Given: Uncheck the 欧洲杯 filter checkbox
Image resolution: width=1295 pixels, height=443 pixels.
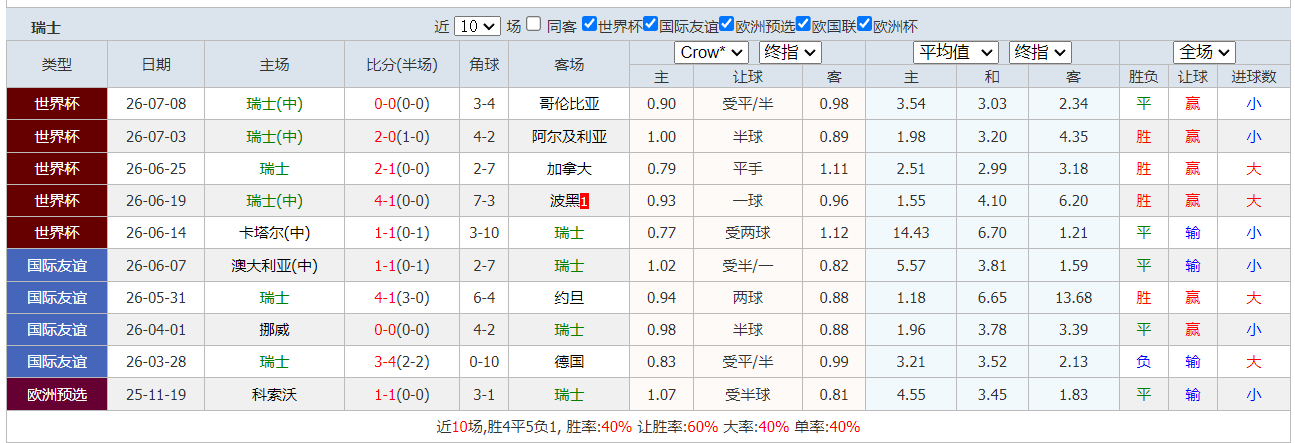Looking at the screenshot, I should (865, 25).
